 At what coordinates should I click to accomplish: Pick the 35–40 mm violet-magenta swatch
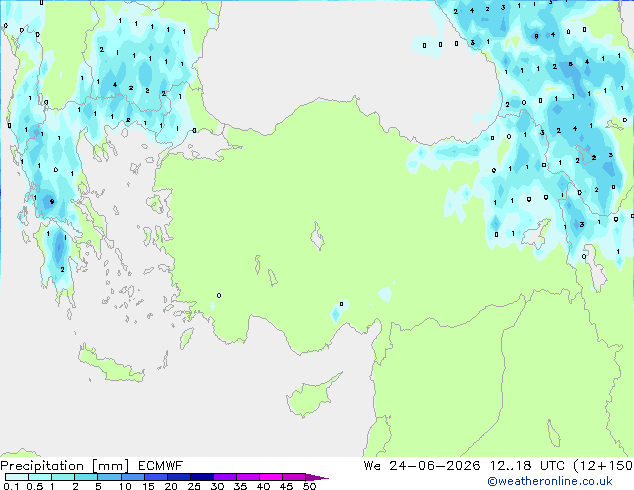[247, 477]
